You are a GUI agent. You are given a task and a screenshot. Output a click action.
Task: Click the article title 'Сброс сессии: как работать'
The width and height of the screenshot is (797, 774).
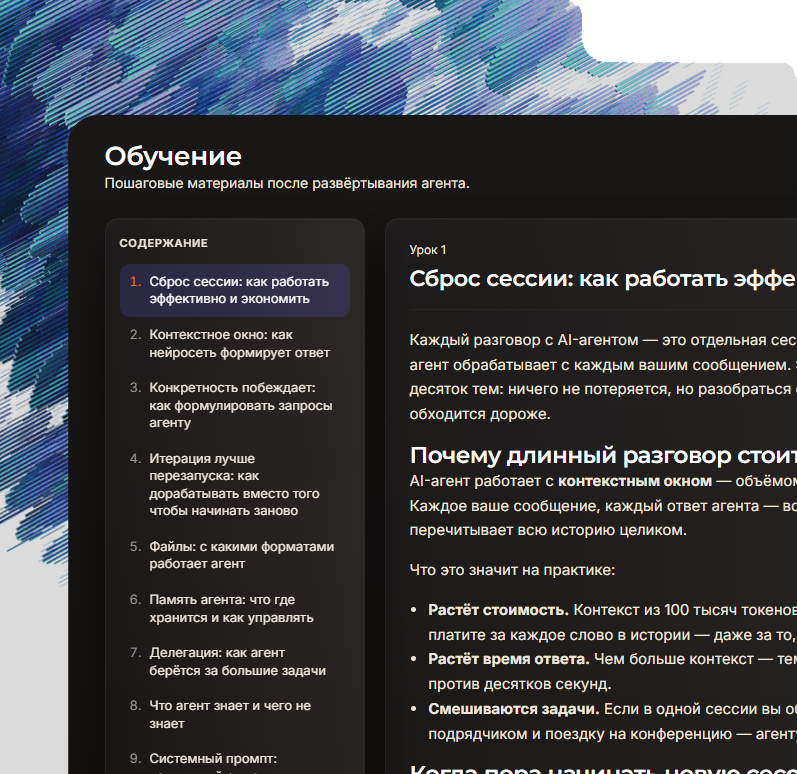[x=603, y=278]
